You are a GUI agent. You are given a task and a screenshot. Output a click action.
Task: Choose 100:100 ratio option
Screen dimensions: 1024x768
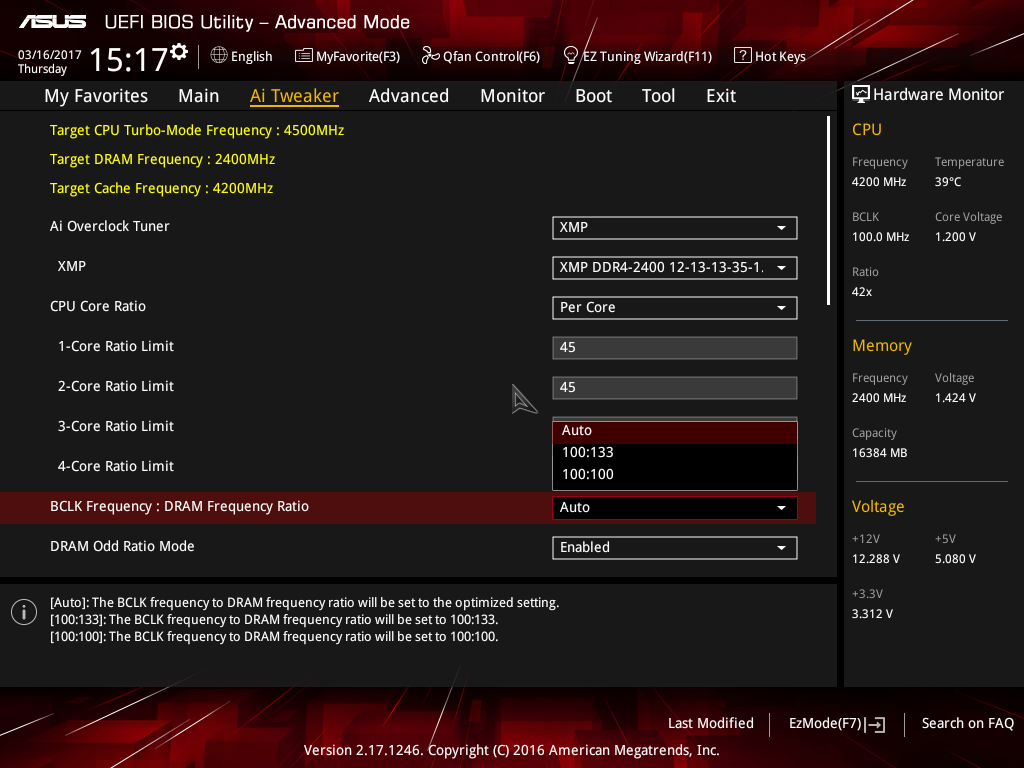coord(675,475)
